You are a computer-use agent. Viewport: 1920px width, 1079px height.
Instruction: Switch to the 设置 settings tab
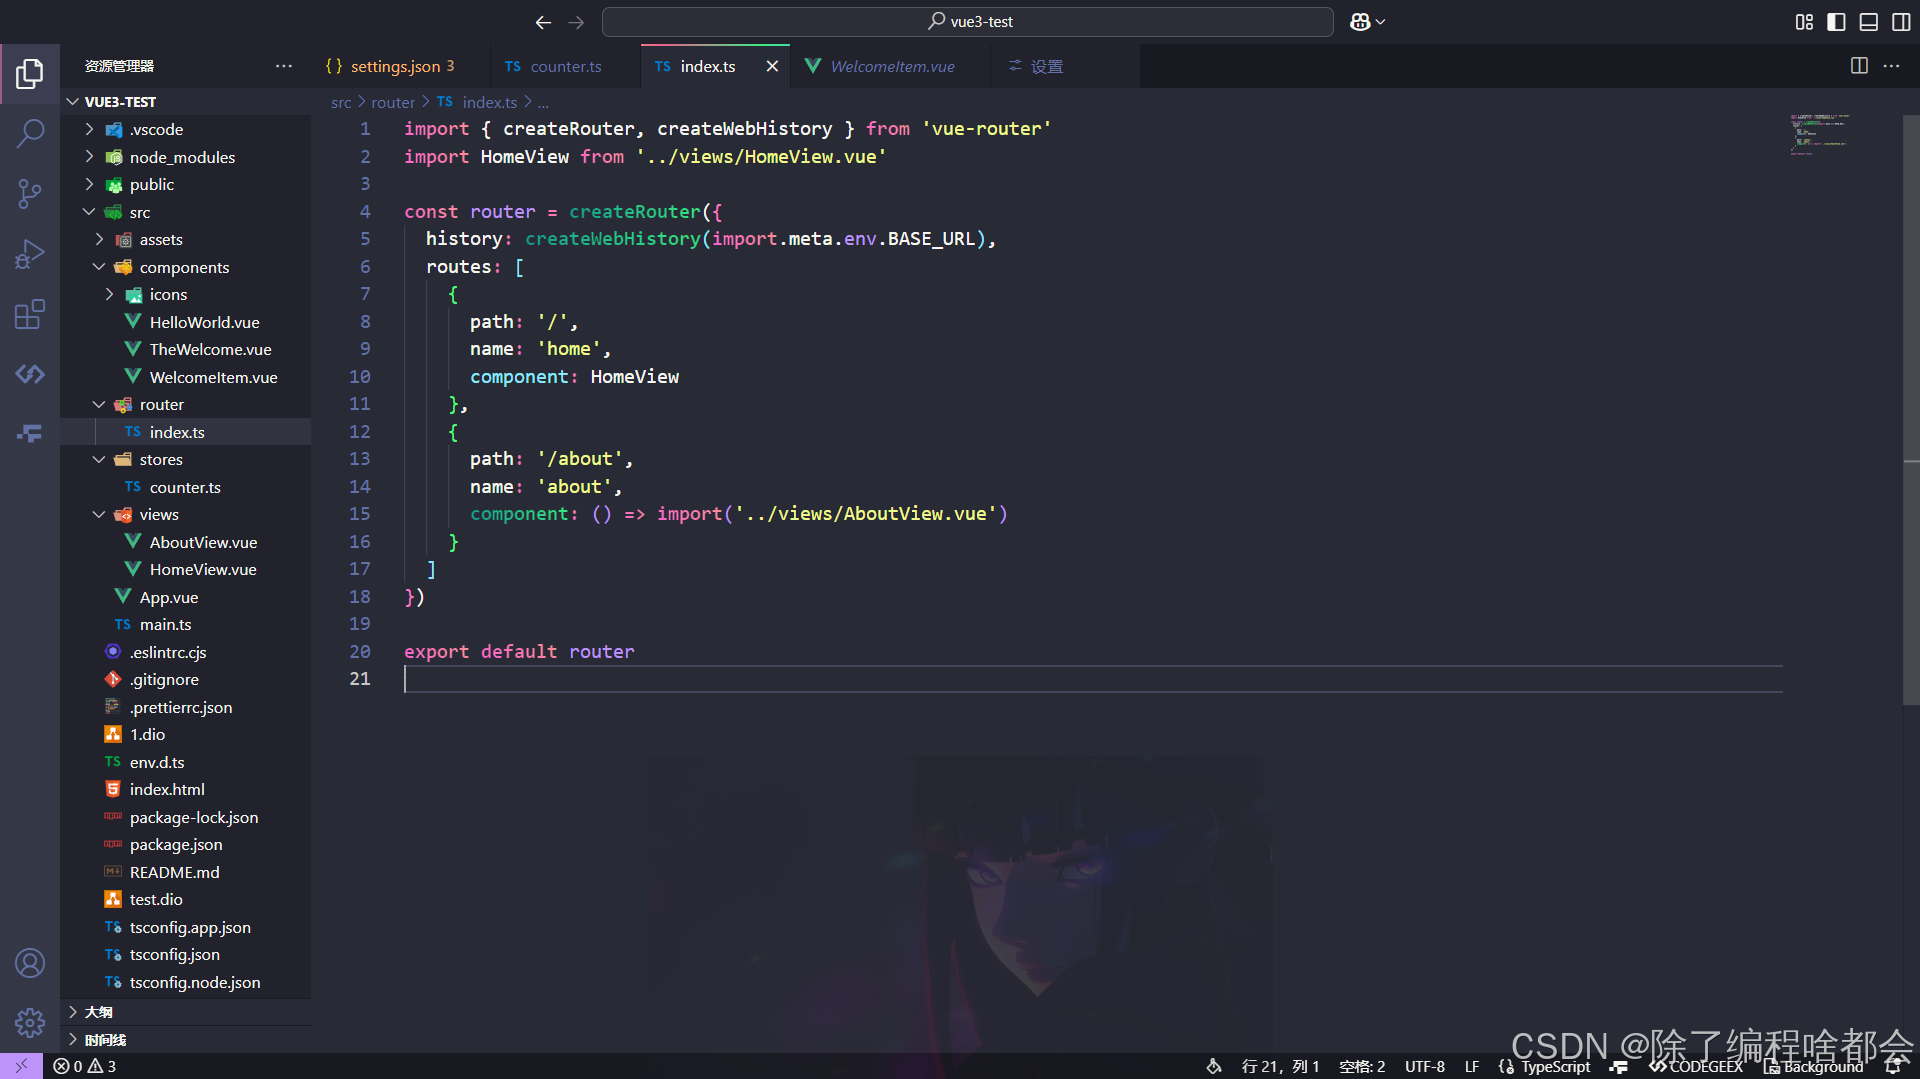(x=1065, y=66)
